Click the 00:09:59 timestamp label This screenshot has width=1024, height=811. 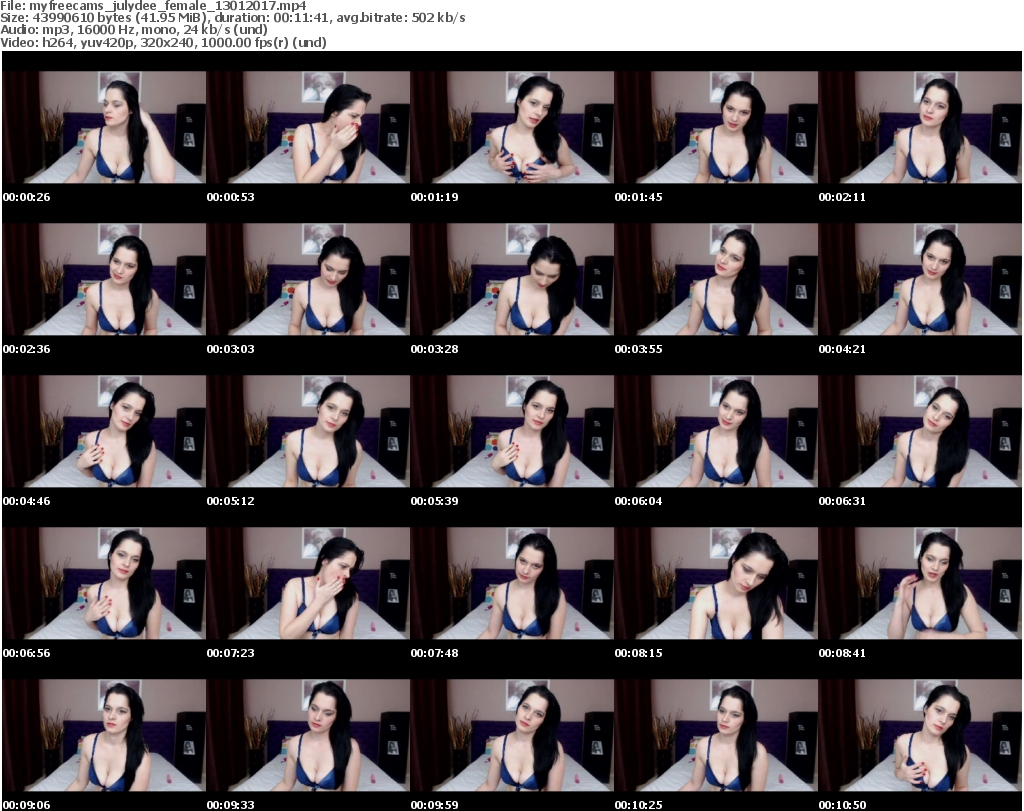tap(434, 805)
